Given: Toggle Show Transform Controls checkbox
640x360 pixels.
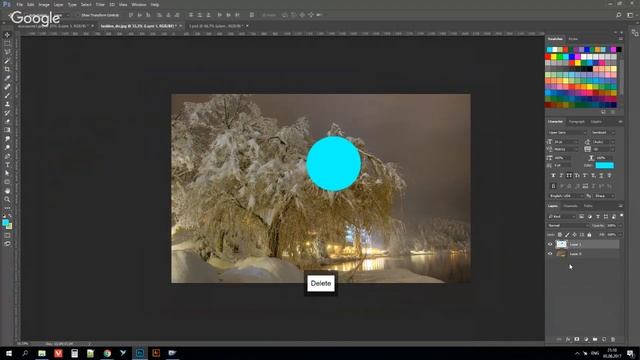Looking at the screenshot, I should point(78,15).
